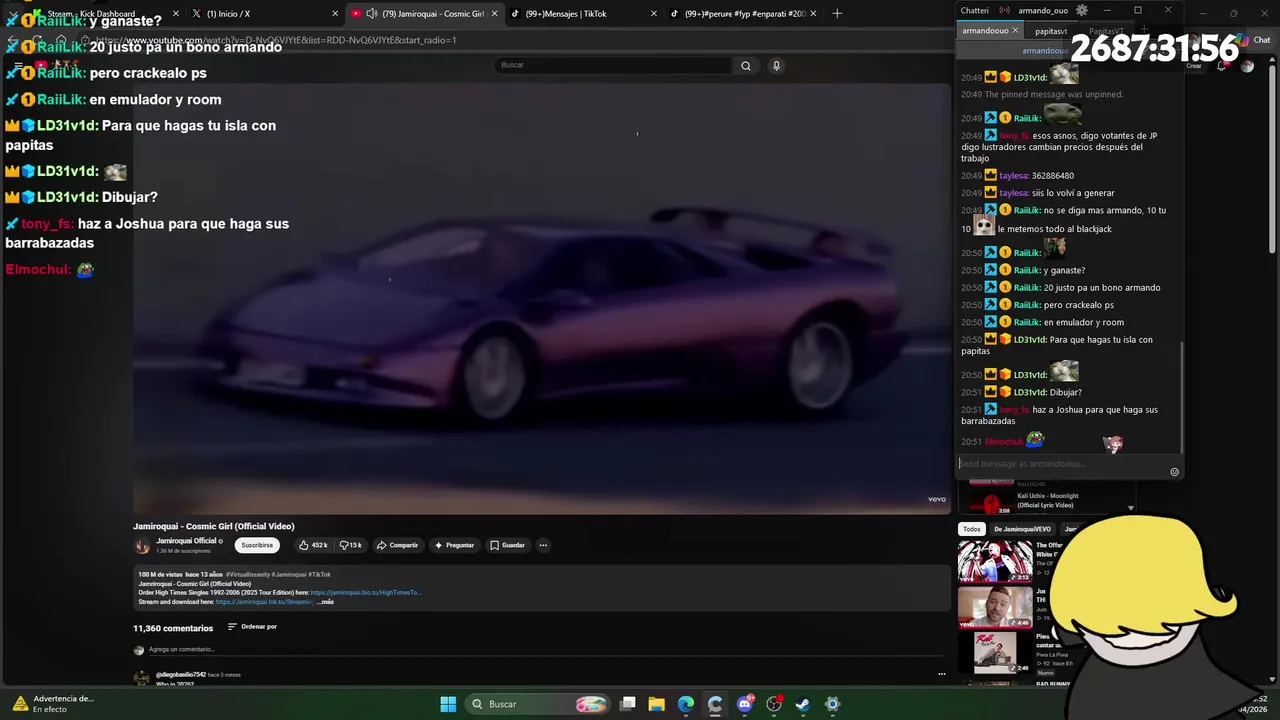Type in Chatterino send message field
Viewport: 1280px width, 720px height.
click(x=1062, y=464)
